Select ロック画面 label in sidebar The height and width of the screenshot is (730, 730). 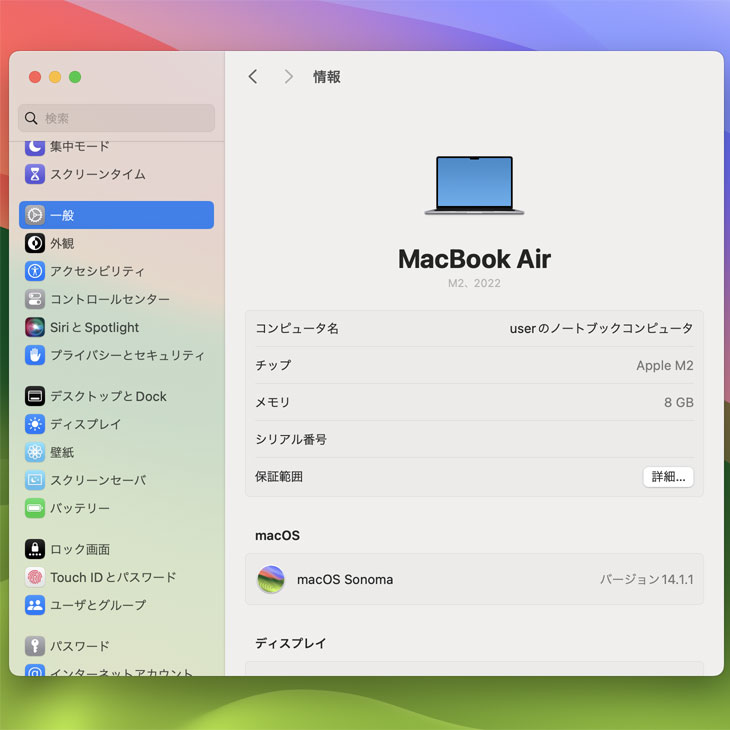pos(80,549)
